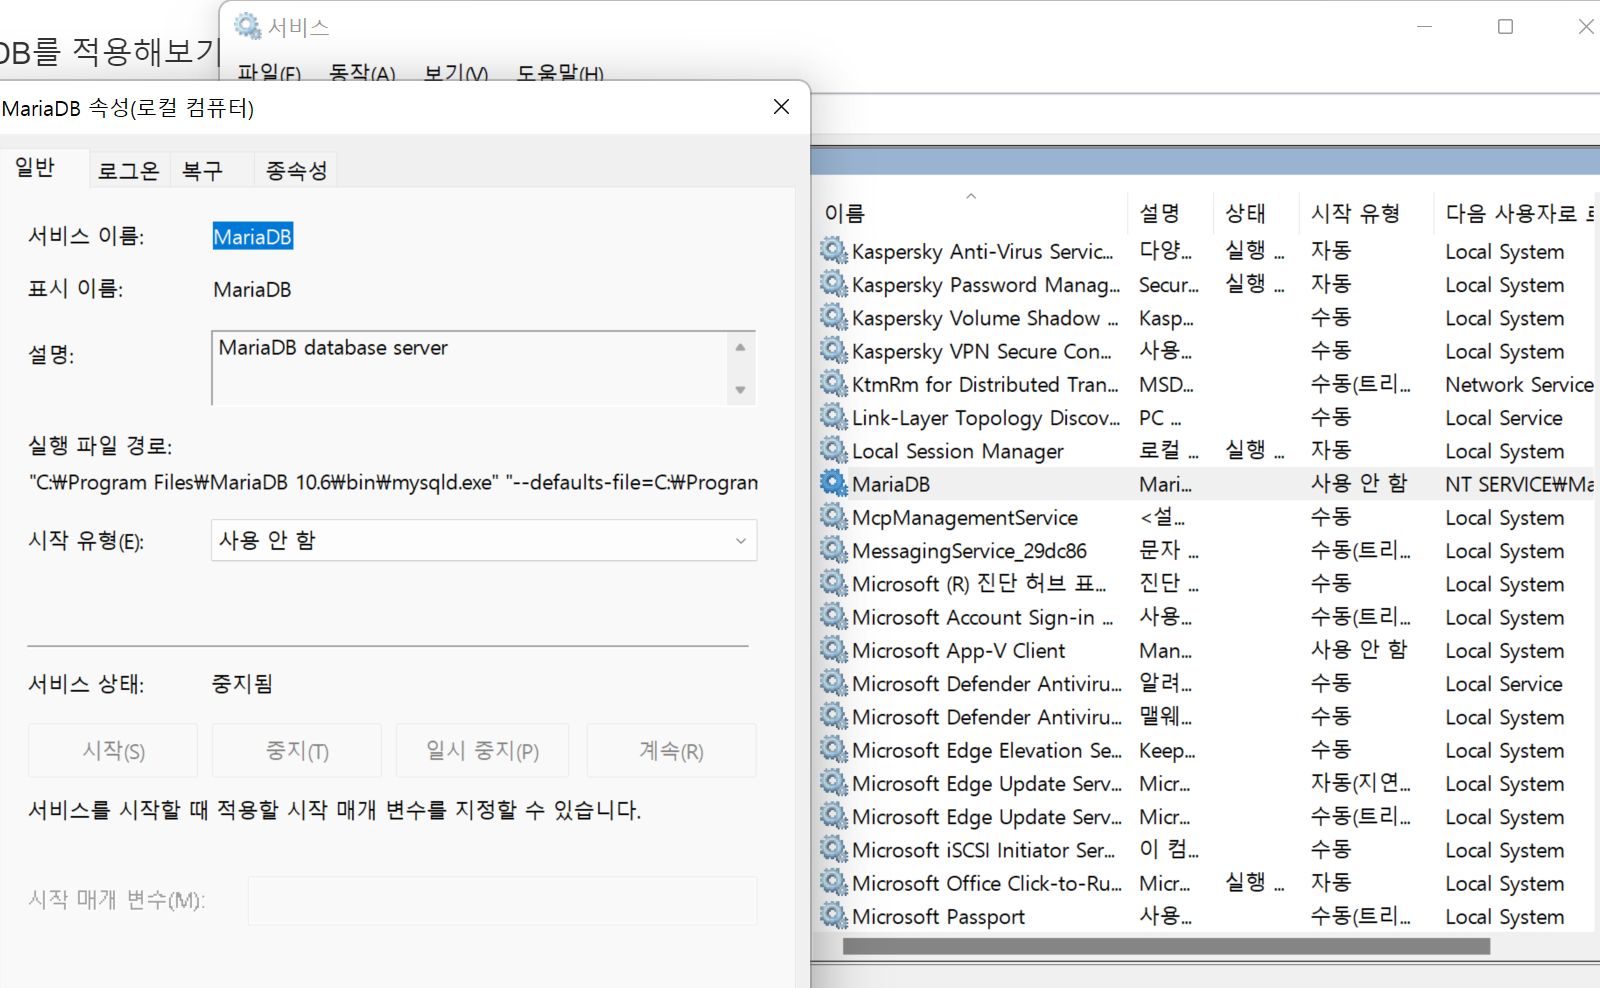Close the MariaDB 속성 dialog
This screenshot has height=988, width=1600.
pos(782,107)
